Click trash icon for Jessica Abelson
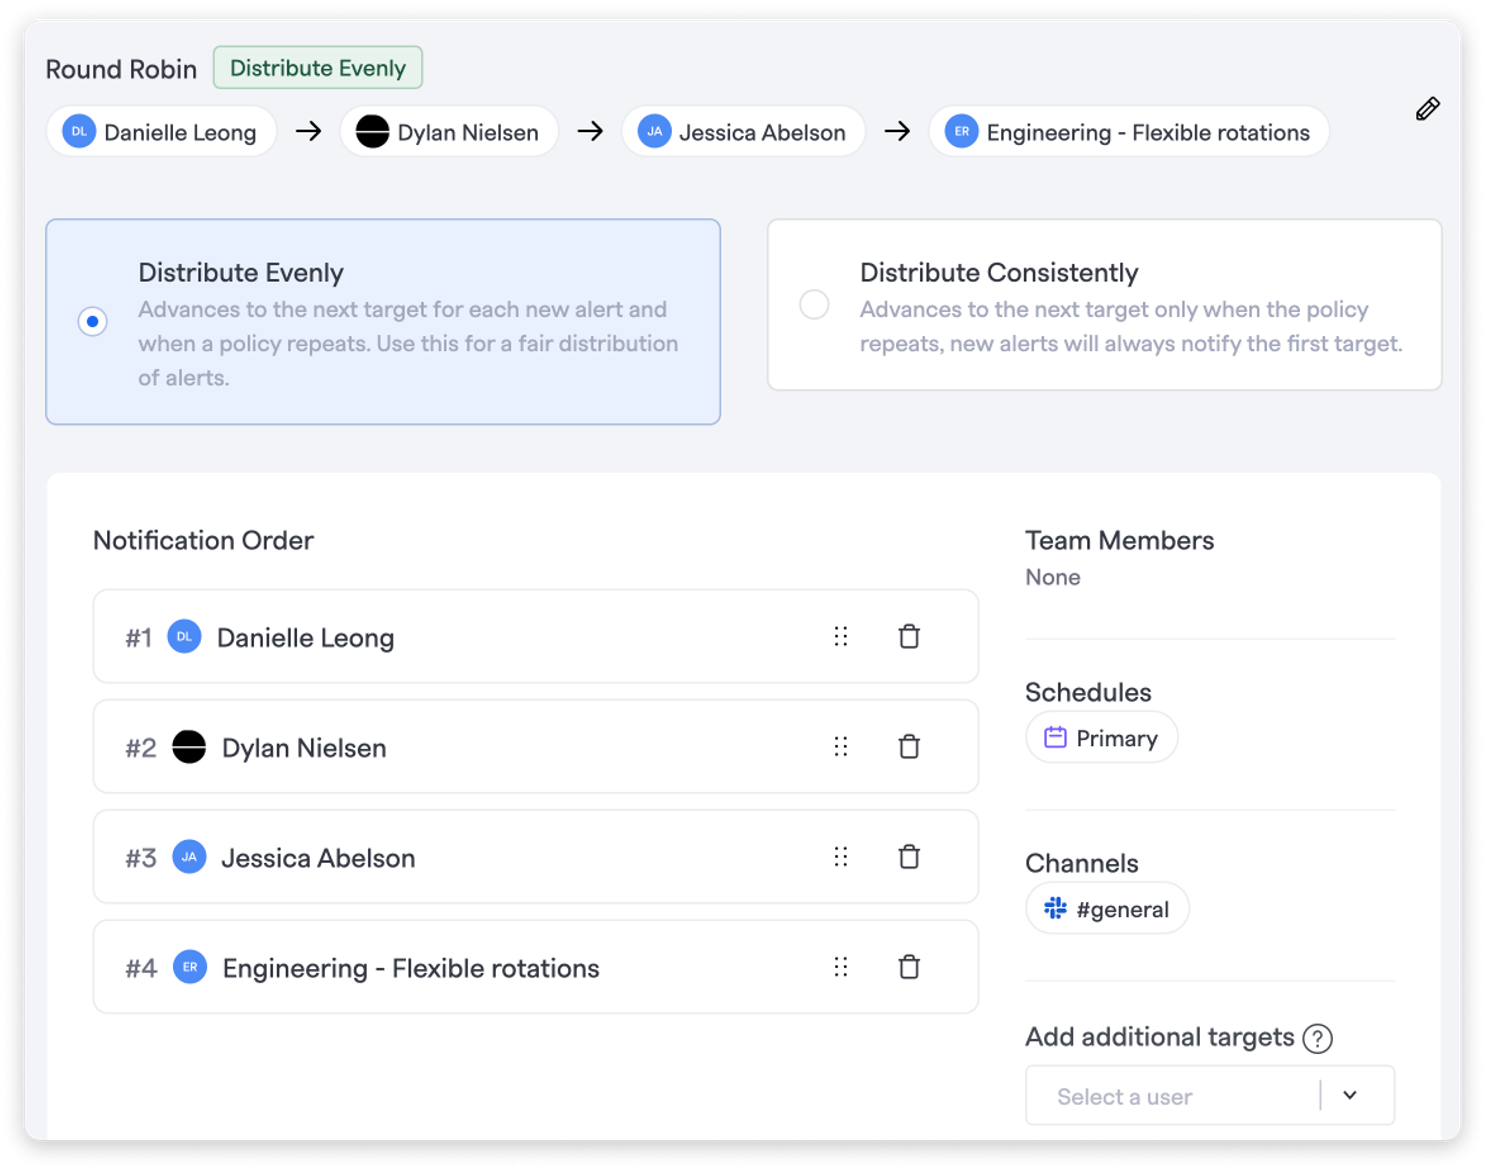This screenshot has height=1170, width=1486. tap(909, 856)
